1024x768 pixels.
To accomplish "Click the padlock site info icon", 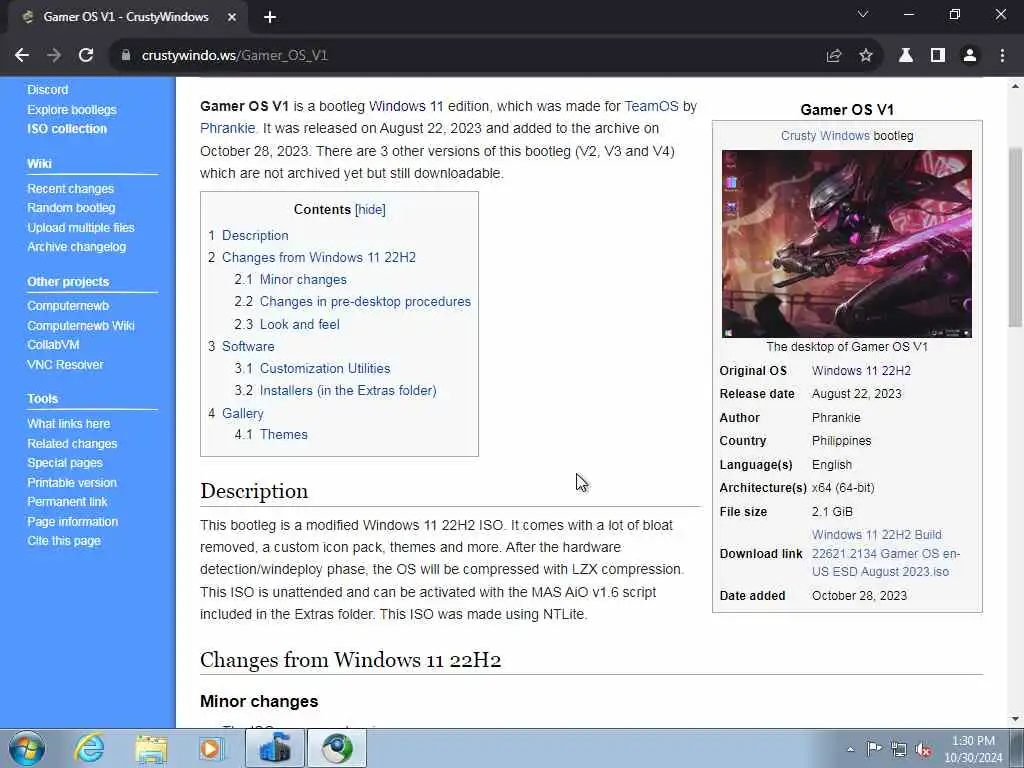I will coord(126,56).
